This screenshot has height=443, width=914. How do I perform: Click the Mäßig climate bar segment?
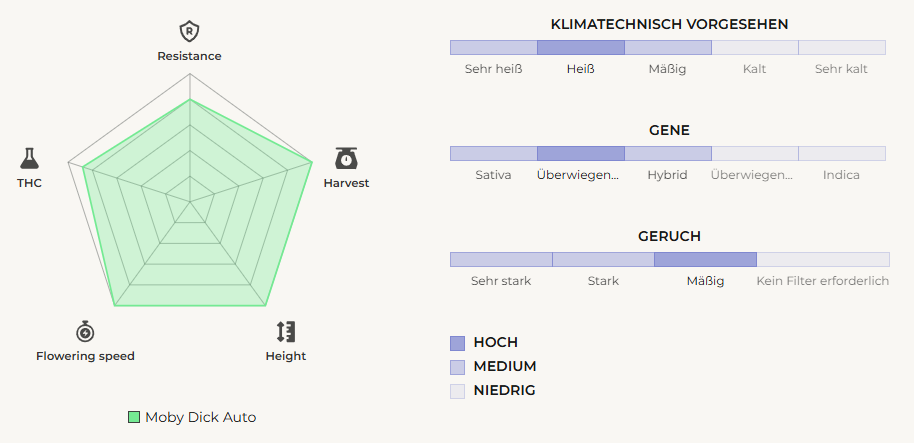(668, 47)
